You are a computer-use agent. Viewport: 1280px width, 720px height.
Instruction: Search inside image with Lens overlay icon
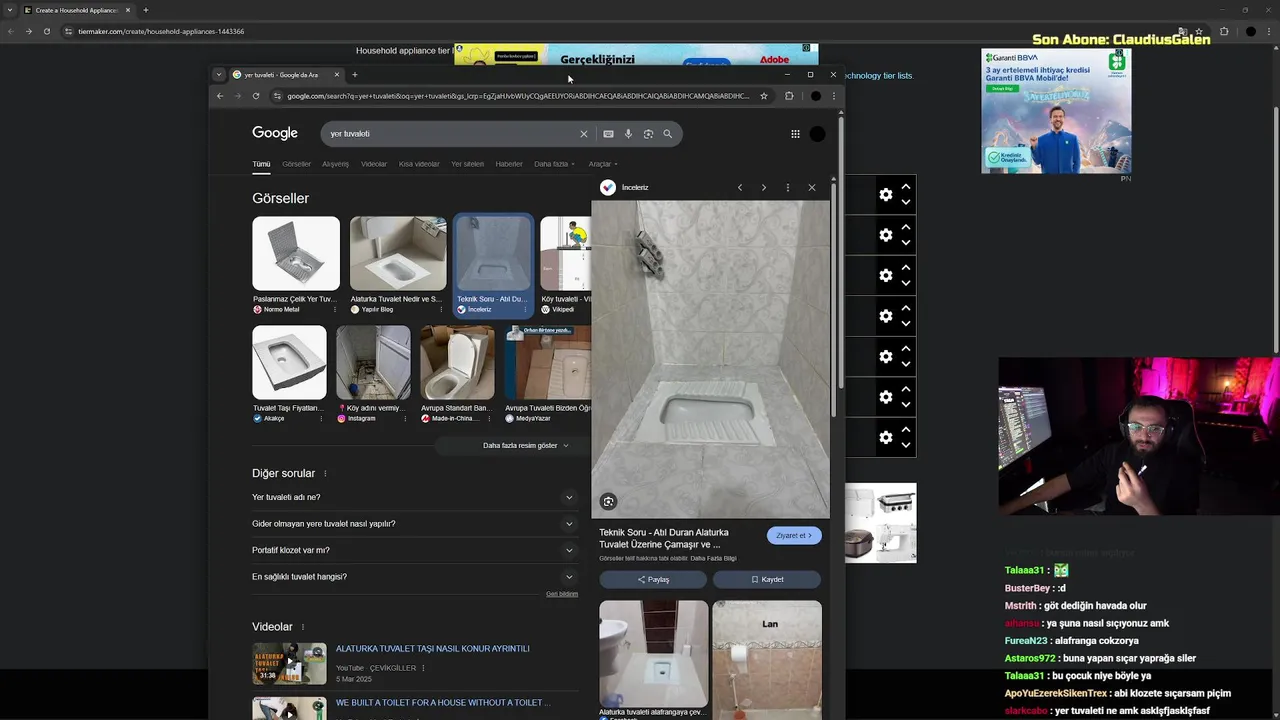608,502
